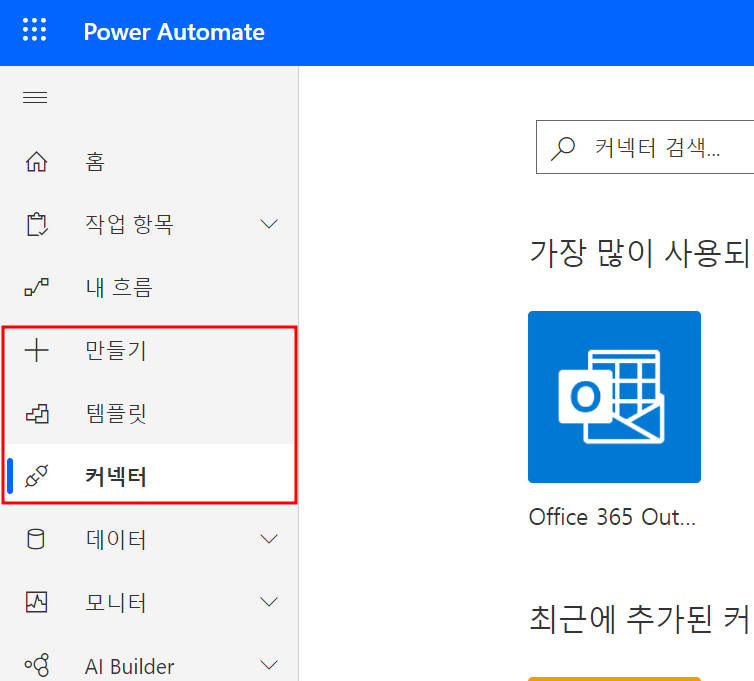Expand the 모니터 section chevron
The width and height of the screenshot is (754, 681).
(x=269, y=603)
